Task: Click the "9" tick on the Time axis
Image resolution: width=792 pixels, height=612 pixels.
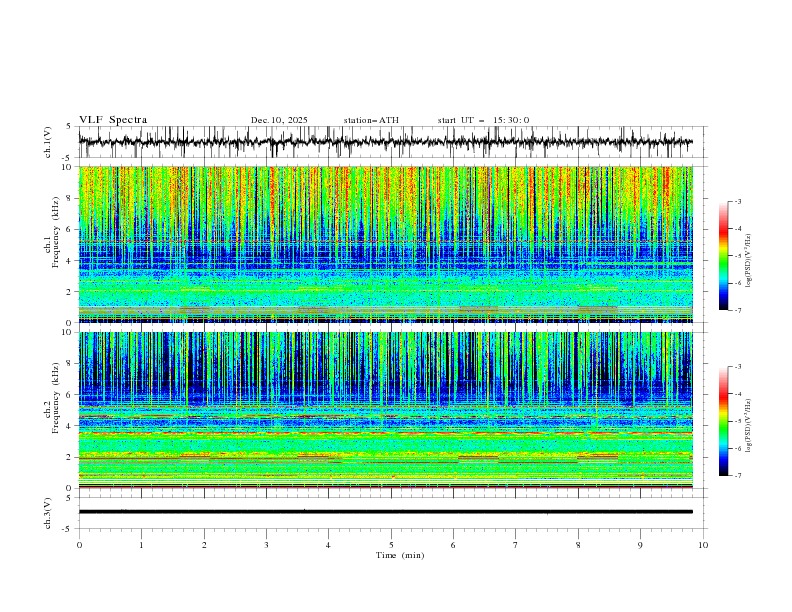Action: tap(640, 545)
